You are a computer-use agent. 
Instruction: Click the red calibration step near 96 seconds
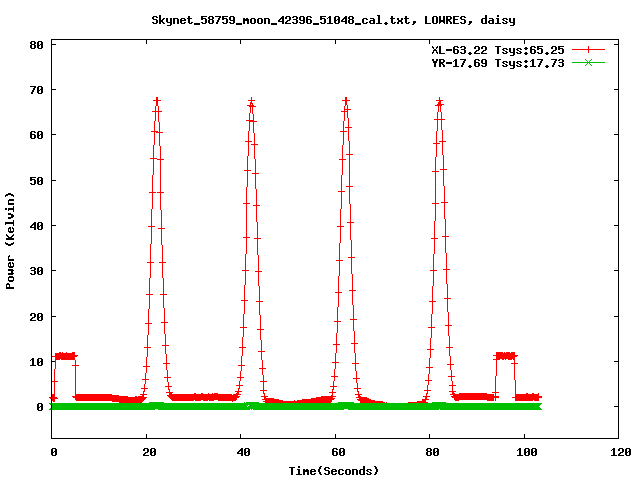[505, 356]
